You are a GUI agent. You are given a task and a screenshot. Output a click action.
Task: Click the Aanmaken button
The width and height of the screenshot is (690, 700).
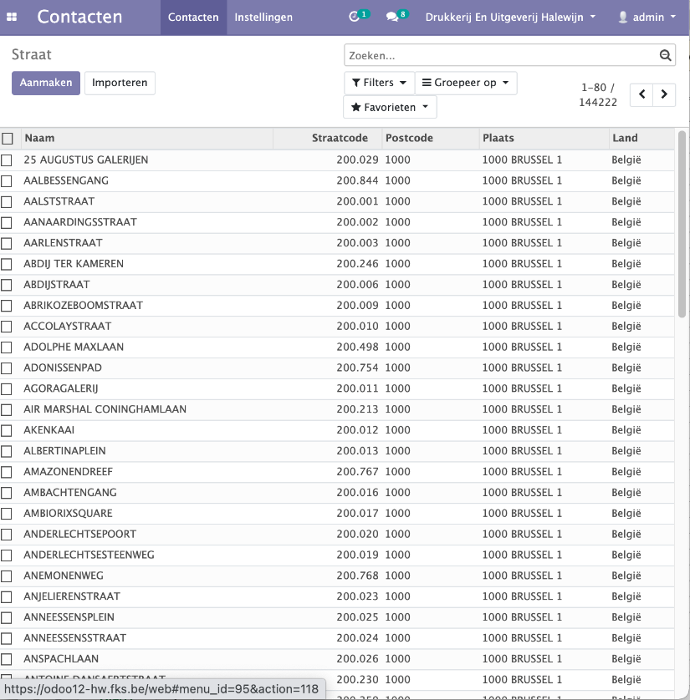pyautogui.click(x=46, y=83)
